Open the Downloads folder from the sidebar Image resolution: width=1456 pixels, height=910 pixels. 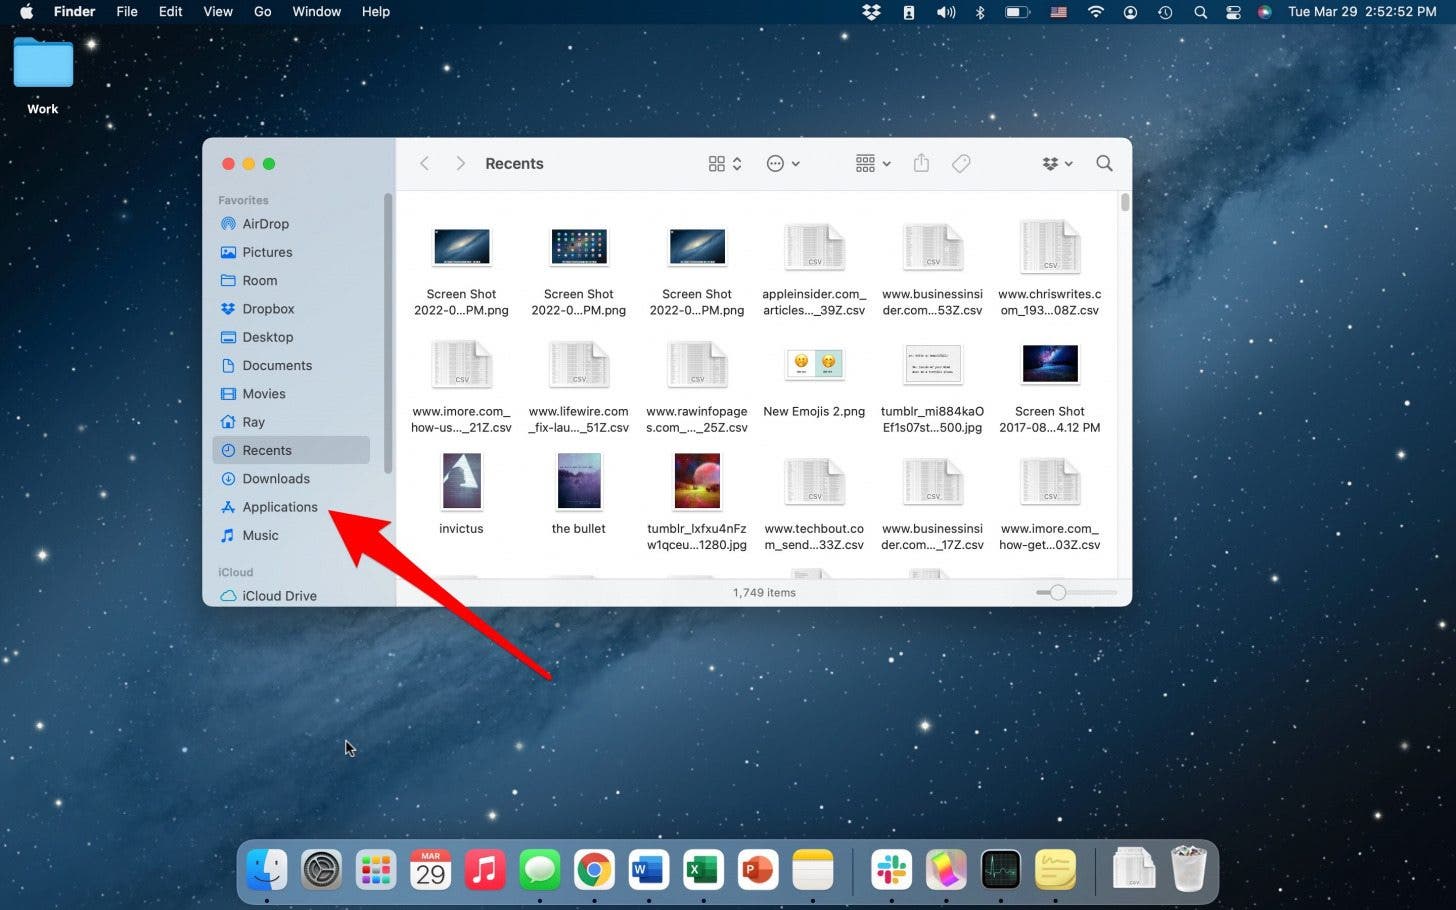[276, 478]
